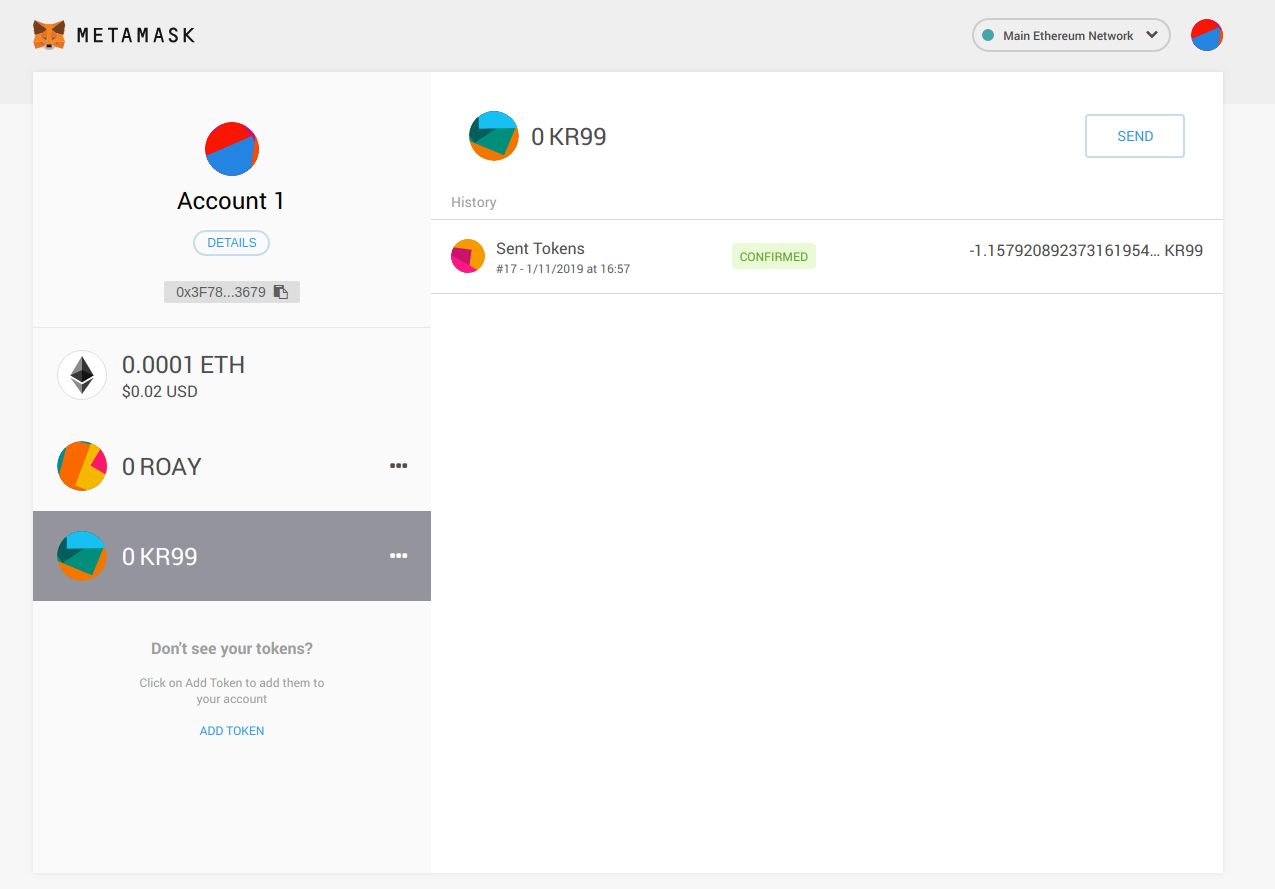Click the KR99 identicon in sidebar
Viewport: 1275px width, 889px height.
82,556
